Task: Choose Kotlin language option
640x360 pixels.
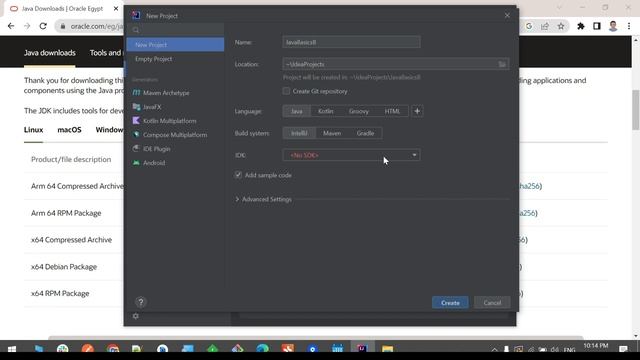Action: point(326,111)
